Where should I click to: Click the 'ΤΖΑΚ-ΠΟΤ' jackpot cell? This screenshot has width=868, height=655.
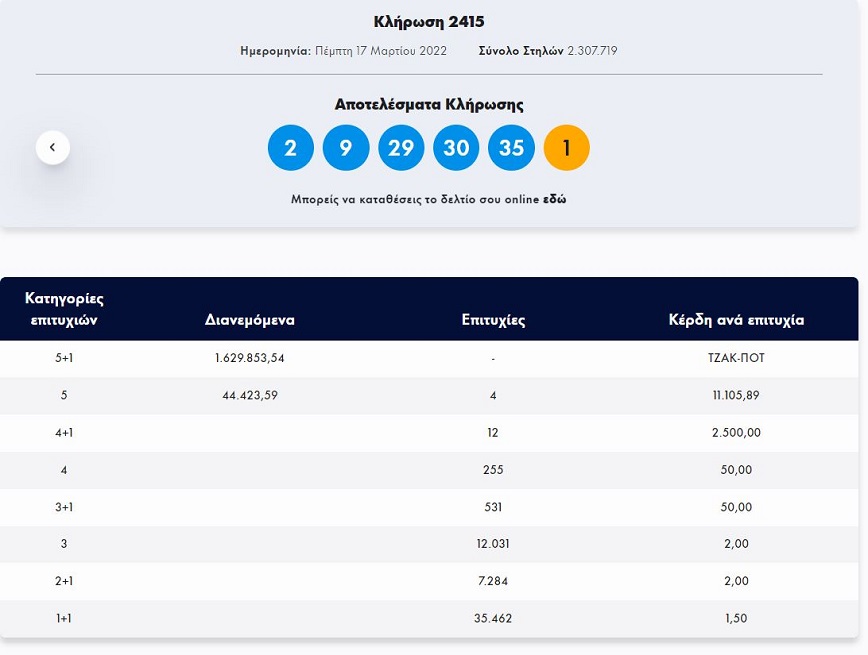pos(736,358)
